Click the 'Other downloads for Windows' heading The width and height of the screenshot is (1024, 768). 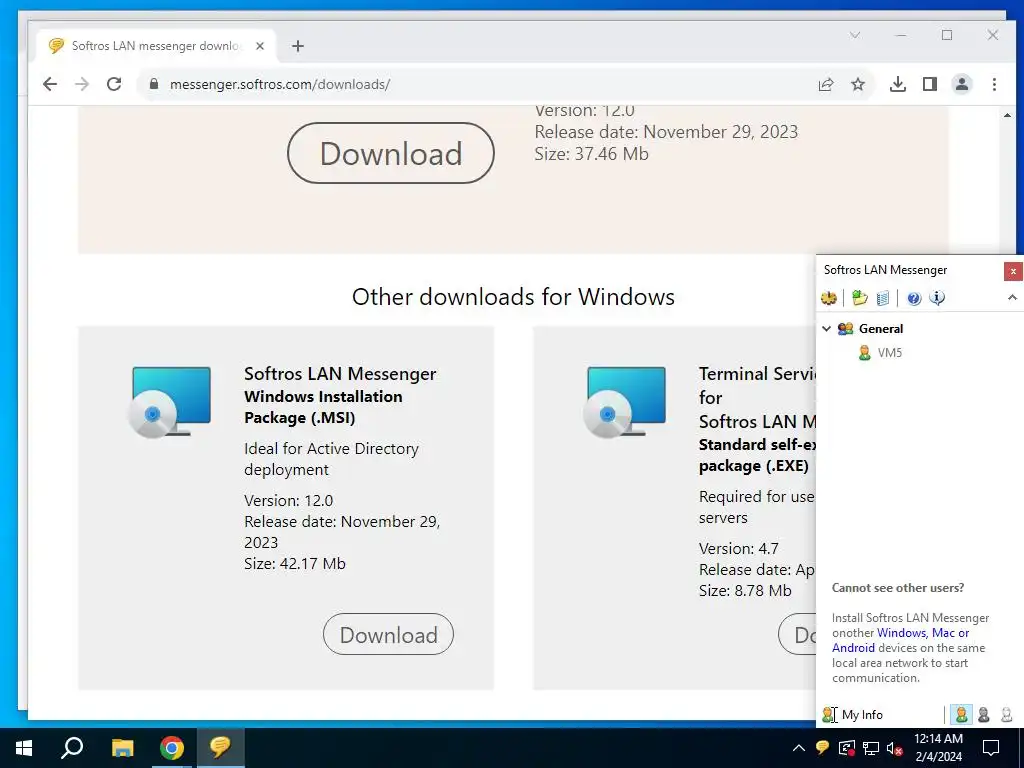click(513, 296)
